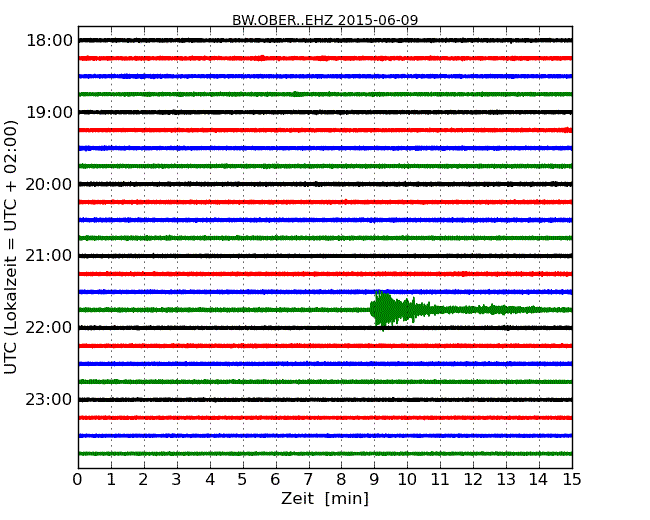Click x-axis tick label 2
The image size is (650, 520).
(143, 479)
